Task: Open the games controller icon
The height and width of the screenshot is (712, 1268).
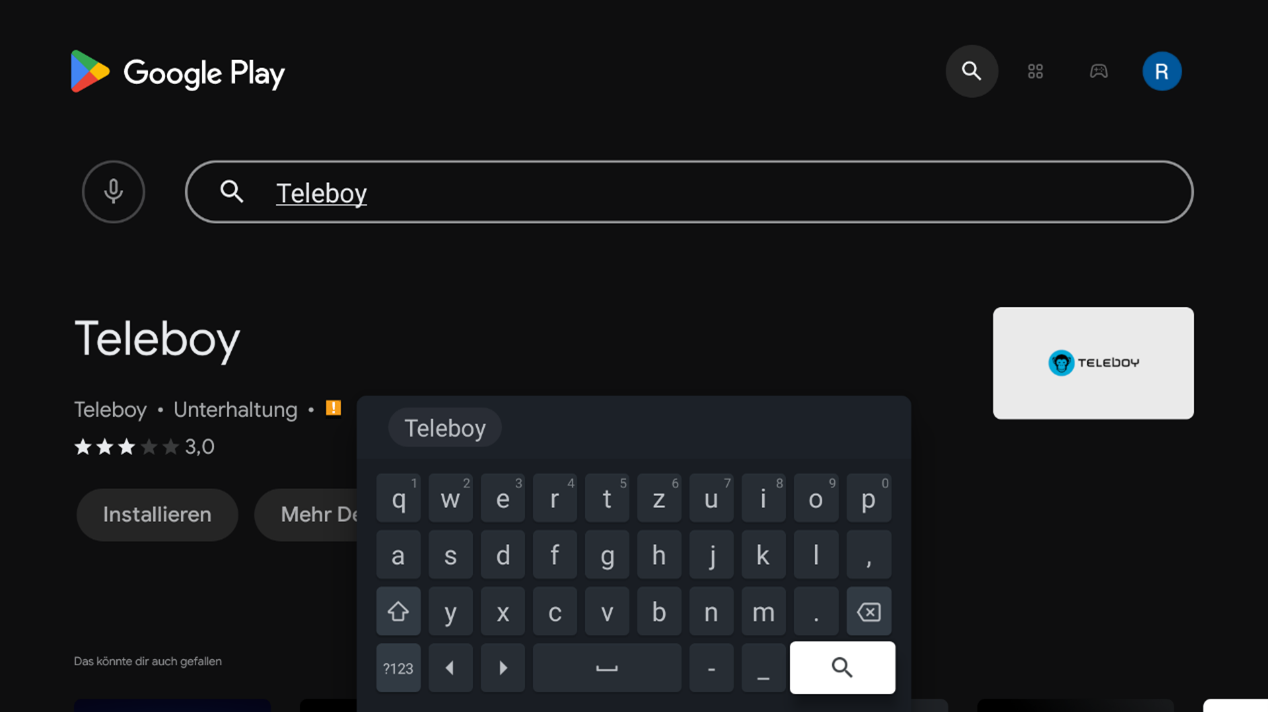Action: pyautogui.click(x=1098, y=71)
